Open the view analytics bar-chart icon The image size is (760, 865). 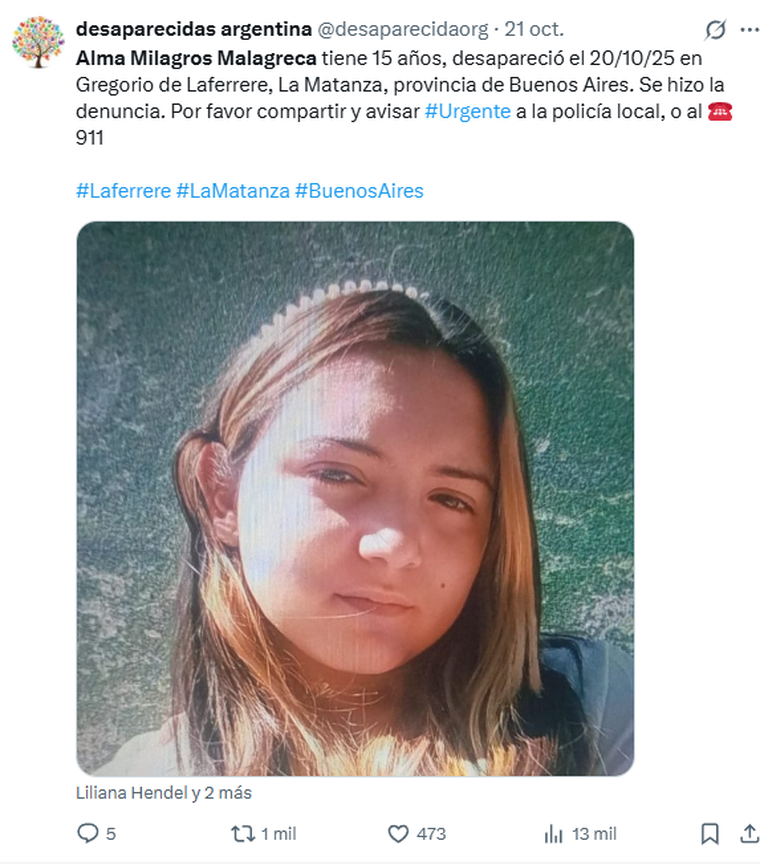[553, 834]
